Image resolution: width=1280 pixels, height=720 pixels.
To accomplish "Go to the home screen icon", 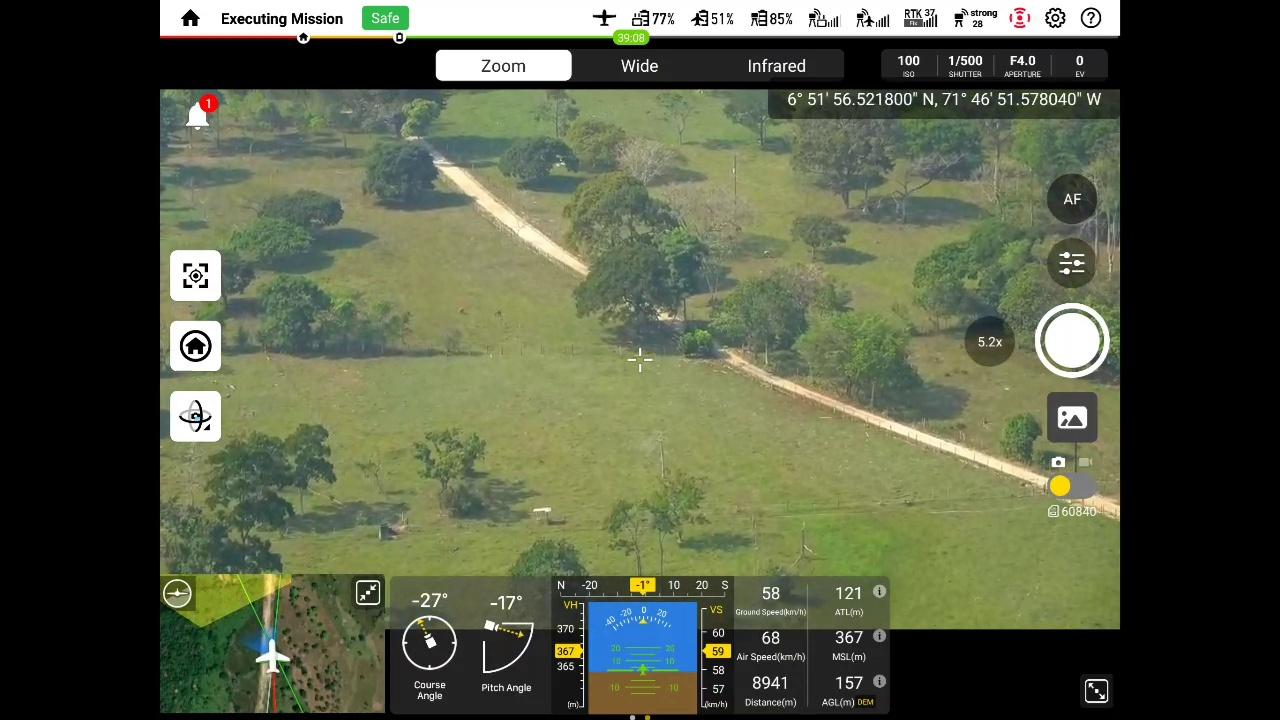I will (190, 18).
